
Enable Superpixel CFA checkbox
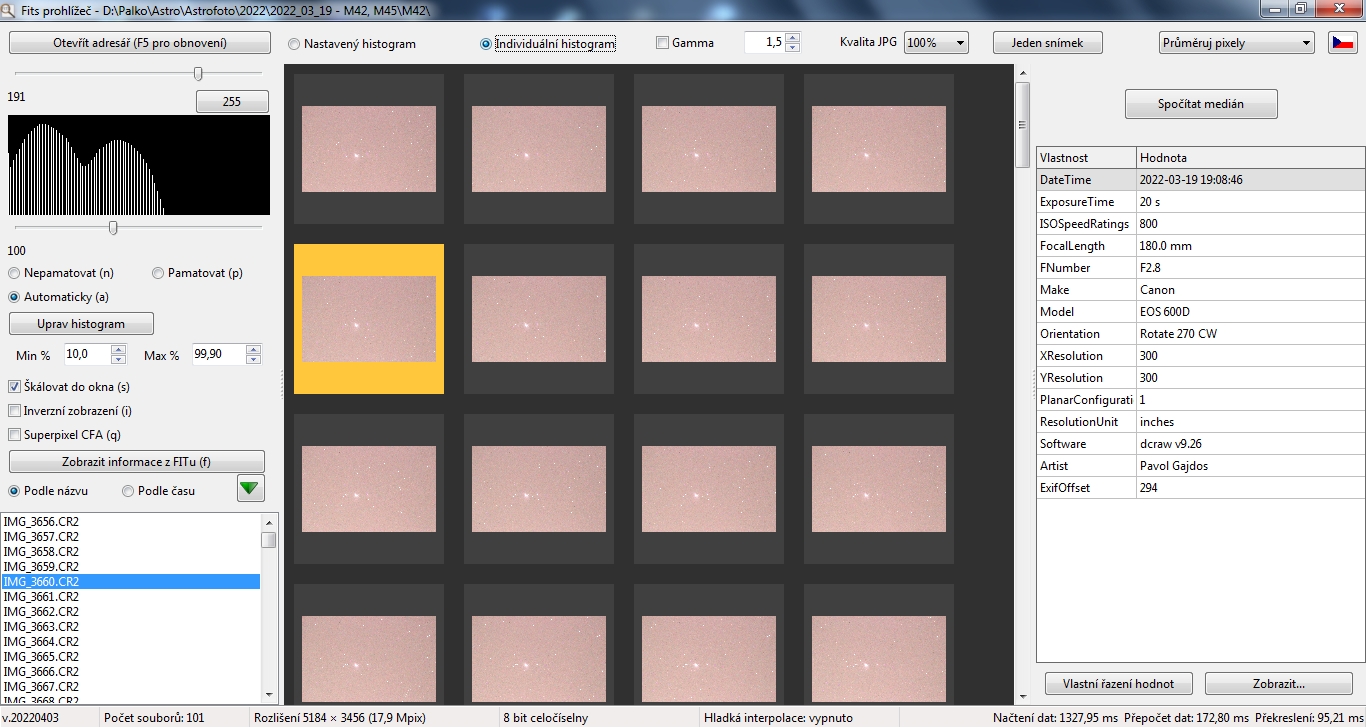click(15, 435)
